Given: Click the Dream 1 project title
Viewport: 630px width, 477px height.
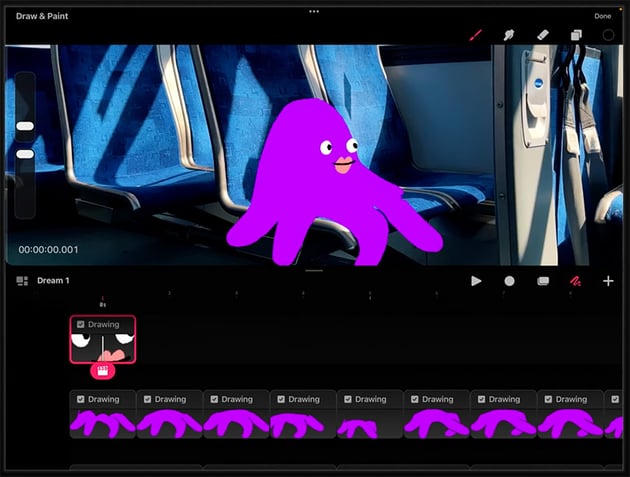Looking at the screenshot, I should tap(53, 281).
